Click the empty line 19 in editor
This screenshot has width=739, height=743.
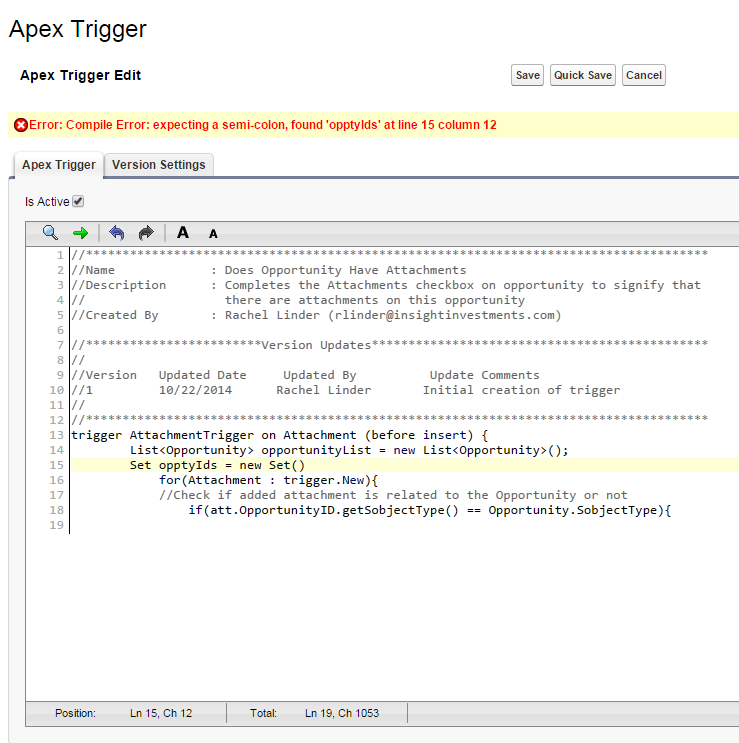point(300,525)
